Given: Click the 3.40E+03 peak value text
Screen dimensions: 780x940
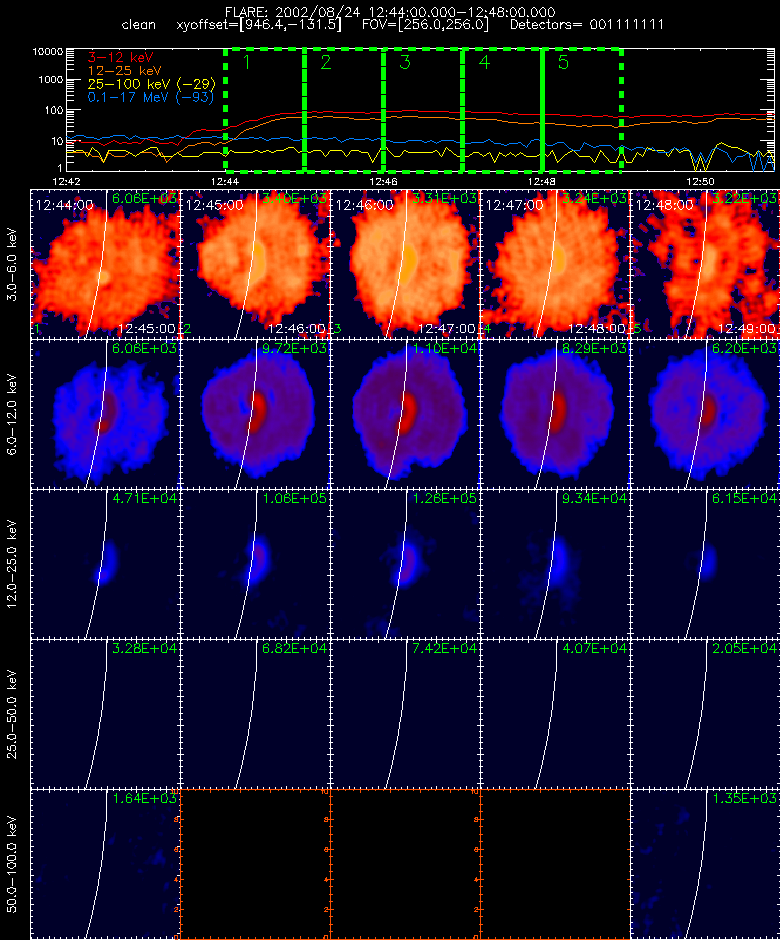Looking at the screenshot, I should click(294, 198).
